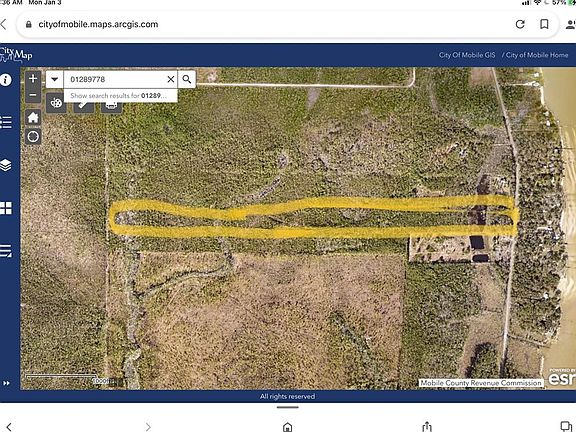Zoom in on the map
Image resolution: width=576 pixels, height=432 pixels.
33,79
